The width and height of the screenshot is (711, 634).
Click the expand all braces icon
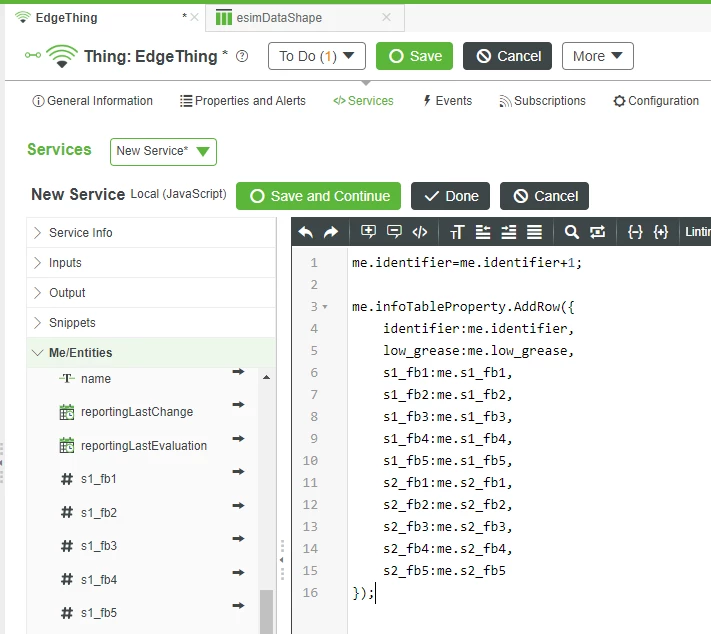click(661, 232)
